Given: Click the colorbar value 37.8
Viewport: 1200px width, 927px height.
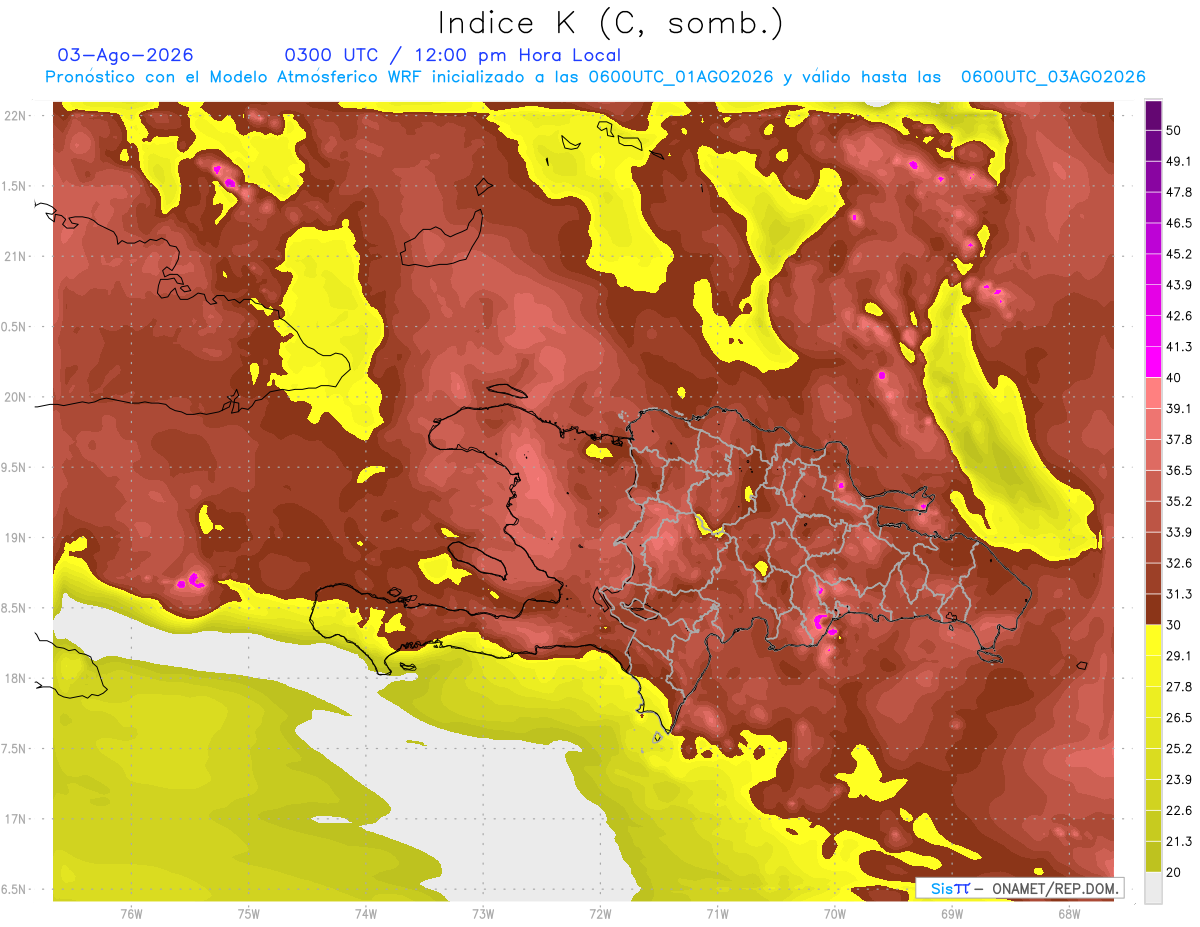Looking at the screenshot, I should coord(1179,439).
